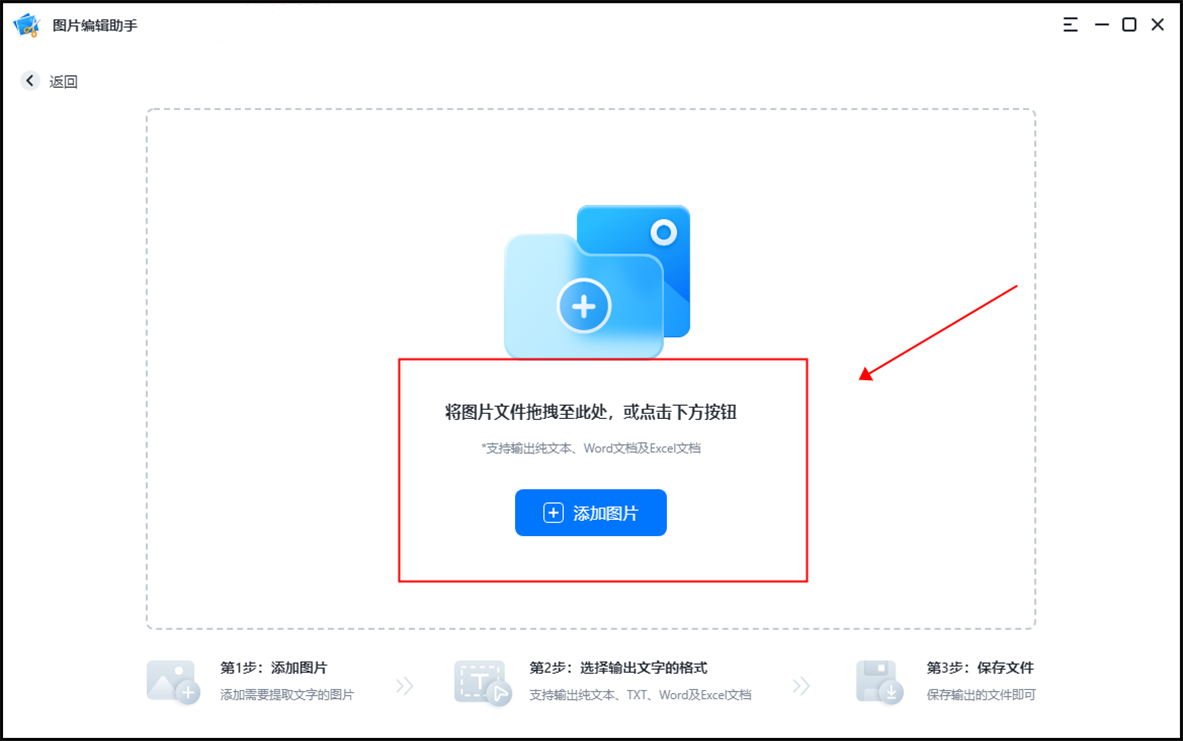The height and width of the screenshot is (741, 1183).
Task: Click the 第1步：添加图片 label
Action: 274,668
